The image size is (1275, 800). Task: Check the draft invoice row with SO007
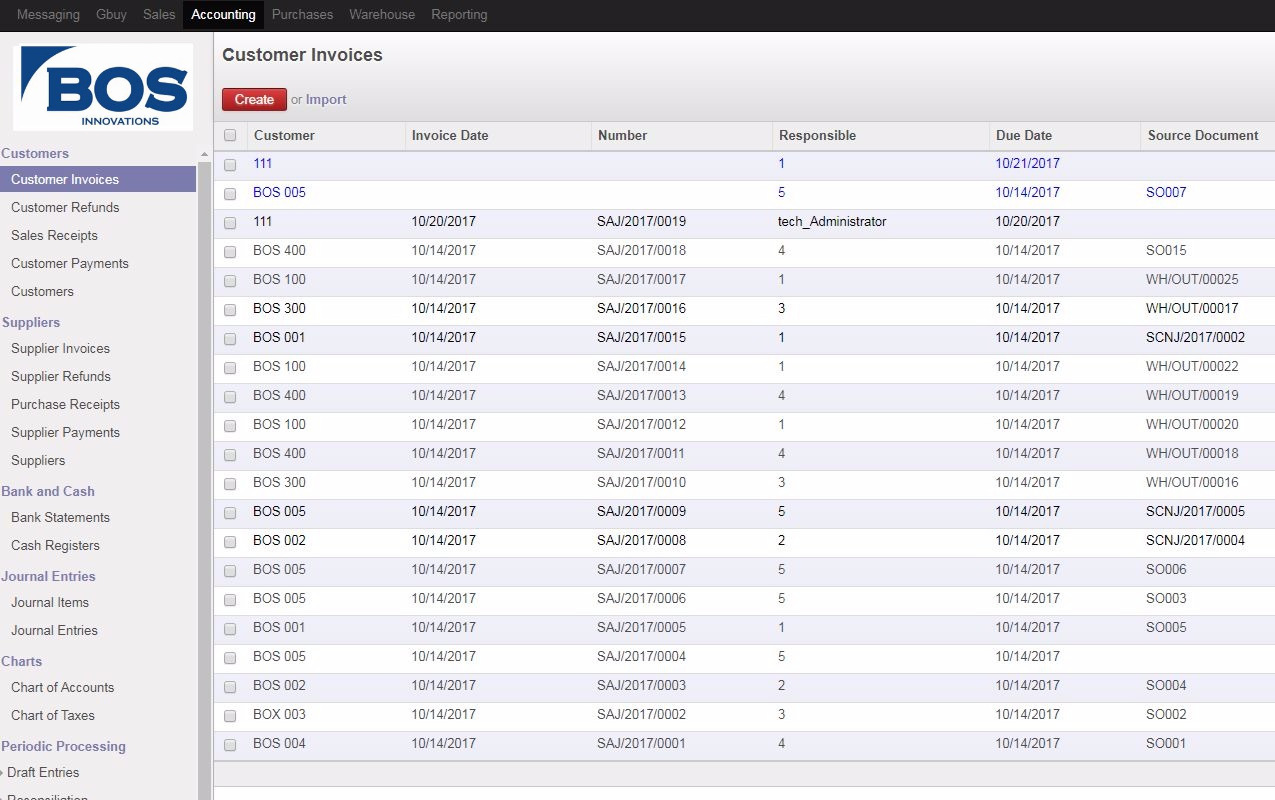230,193
